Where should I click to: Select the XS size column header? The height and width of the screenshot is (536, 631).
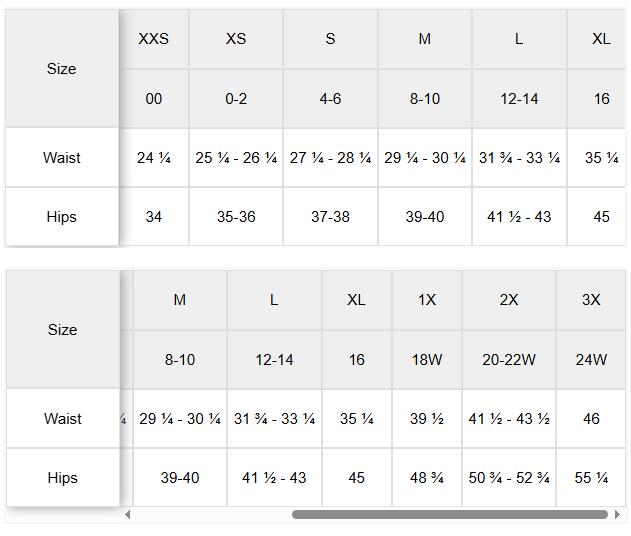236,39
